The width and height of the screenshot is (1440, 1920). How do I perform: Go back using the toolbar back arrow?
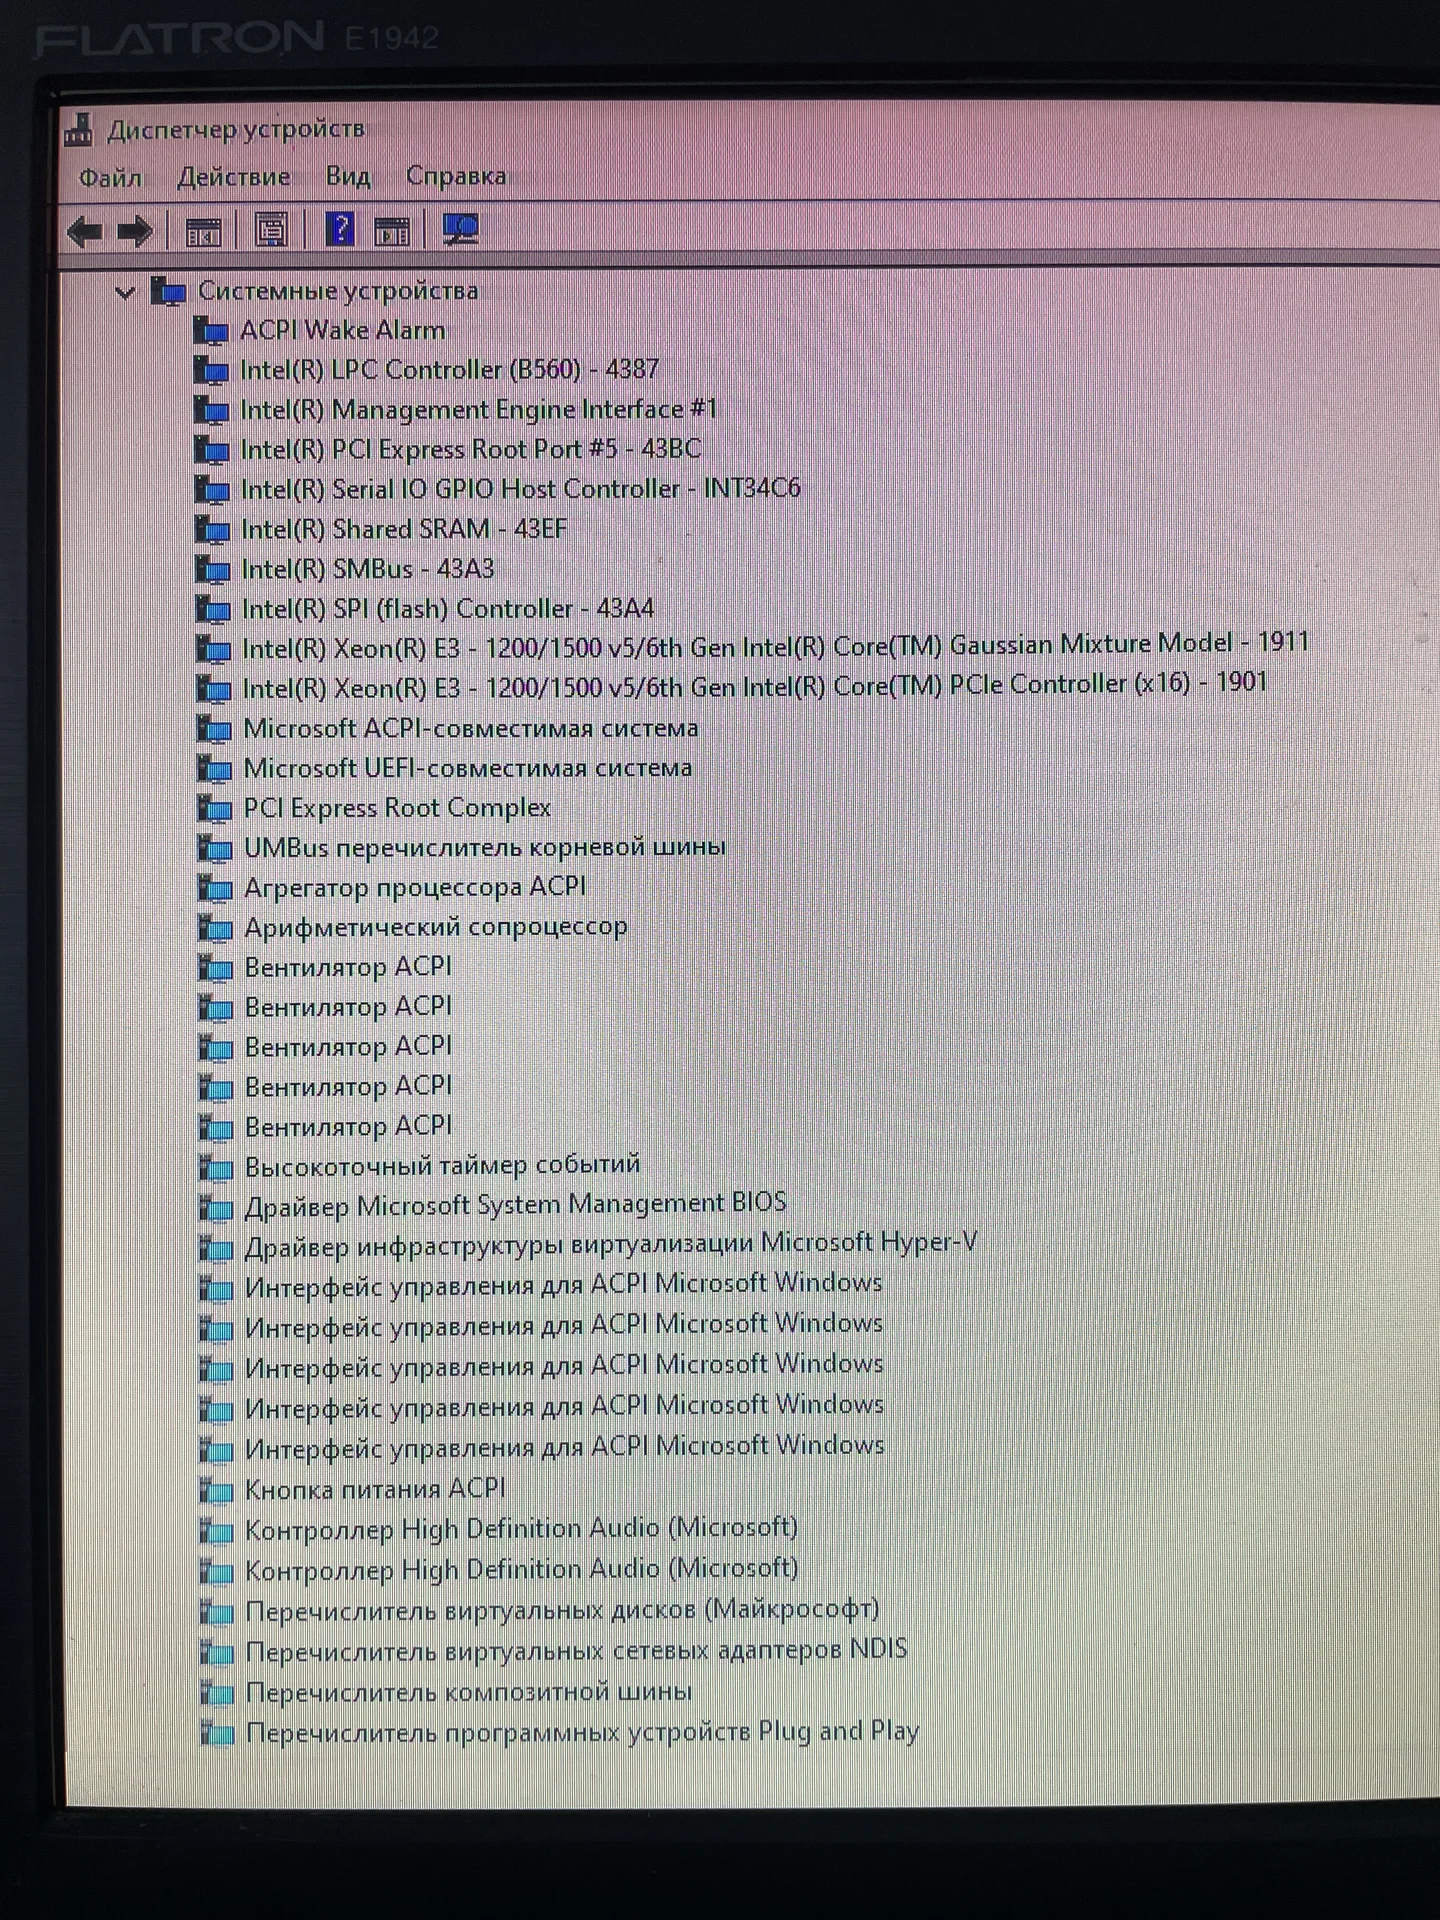(85, 232)
